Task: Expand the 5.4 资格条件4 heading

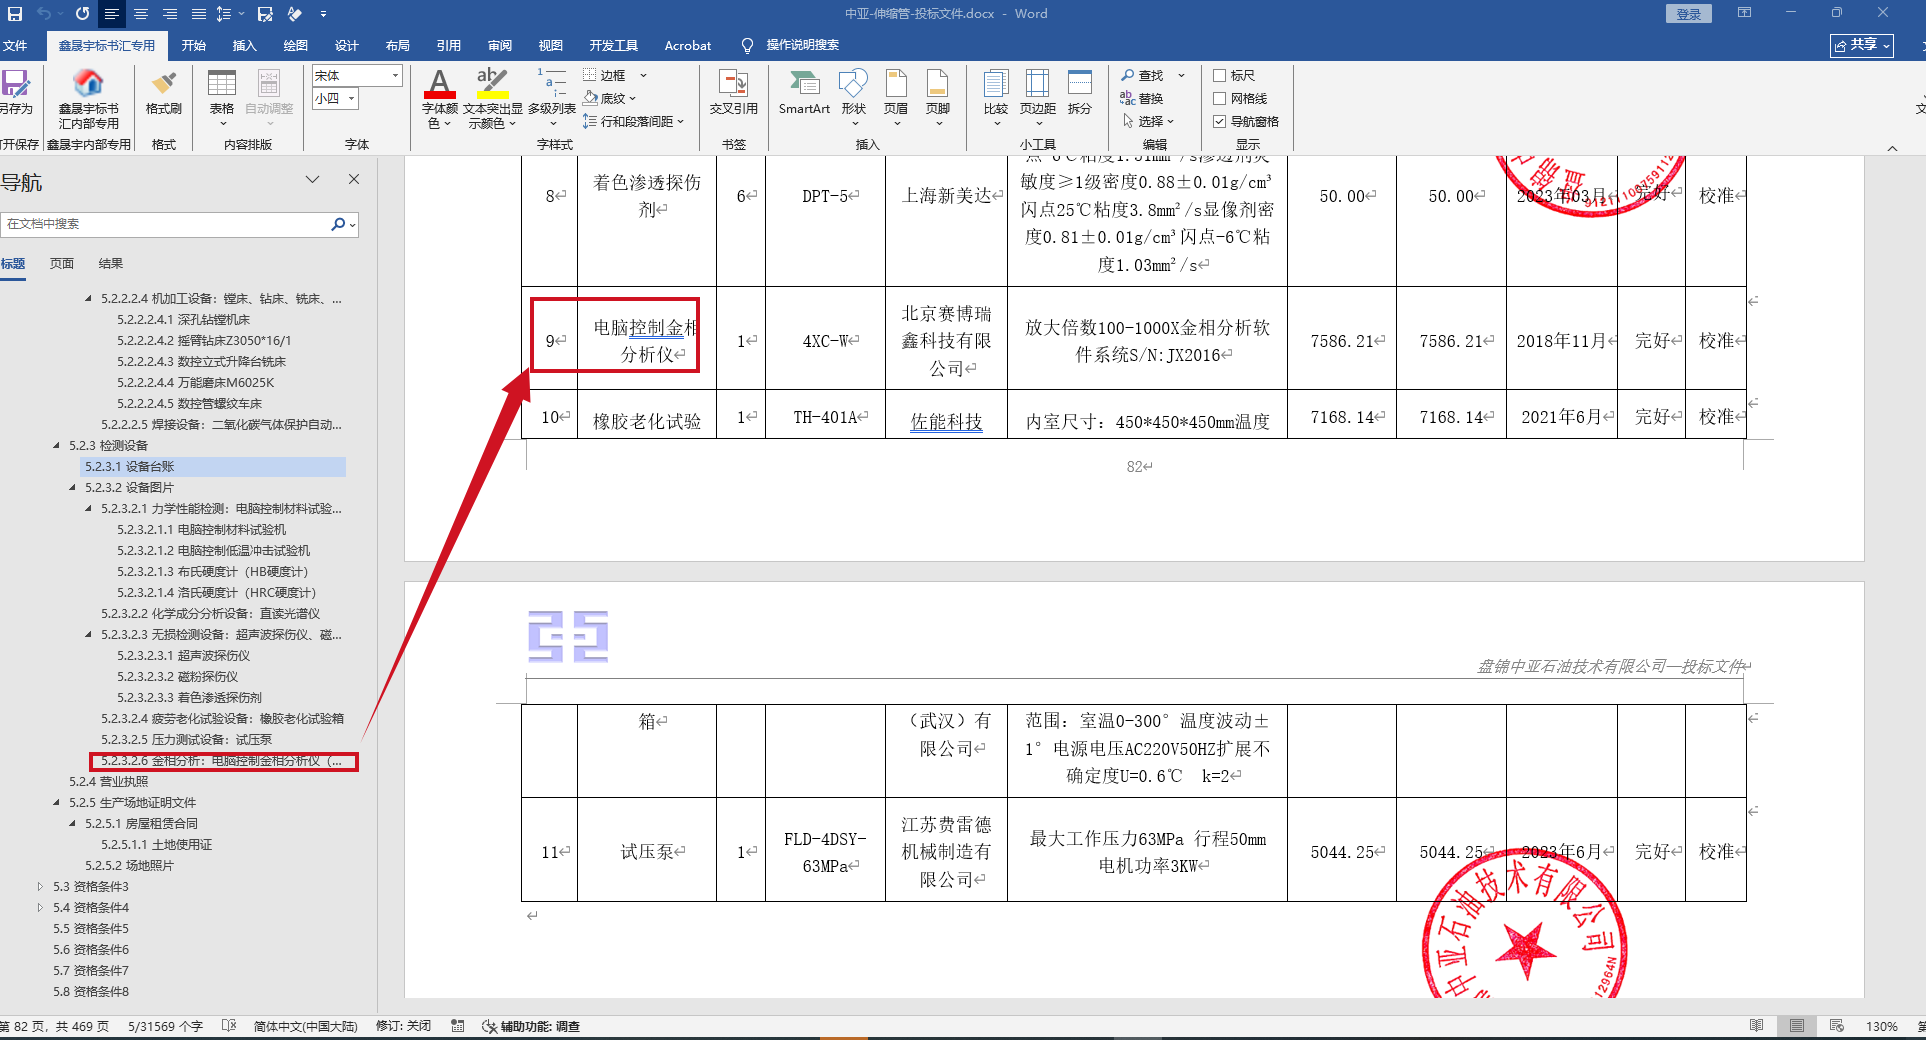Action: (x=40, y=907)
